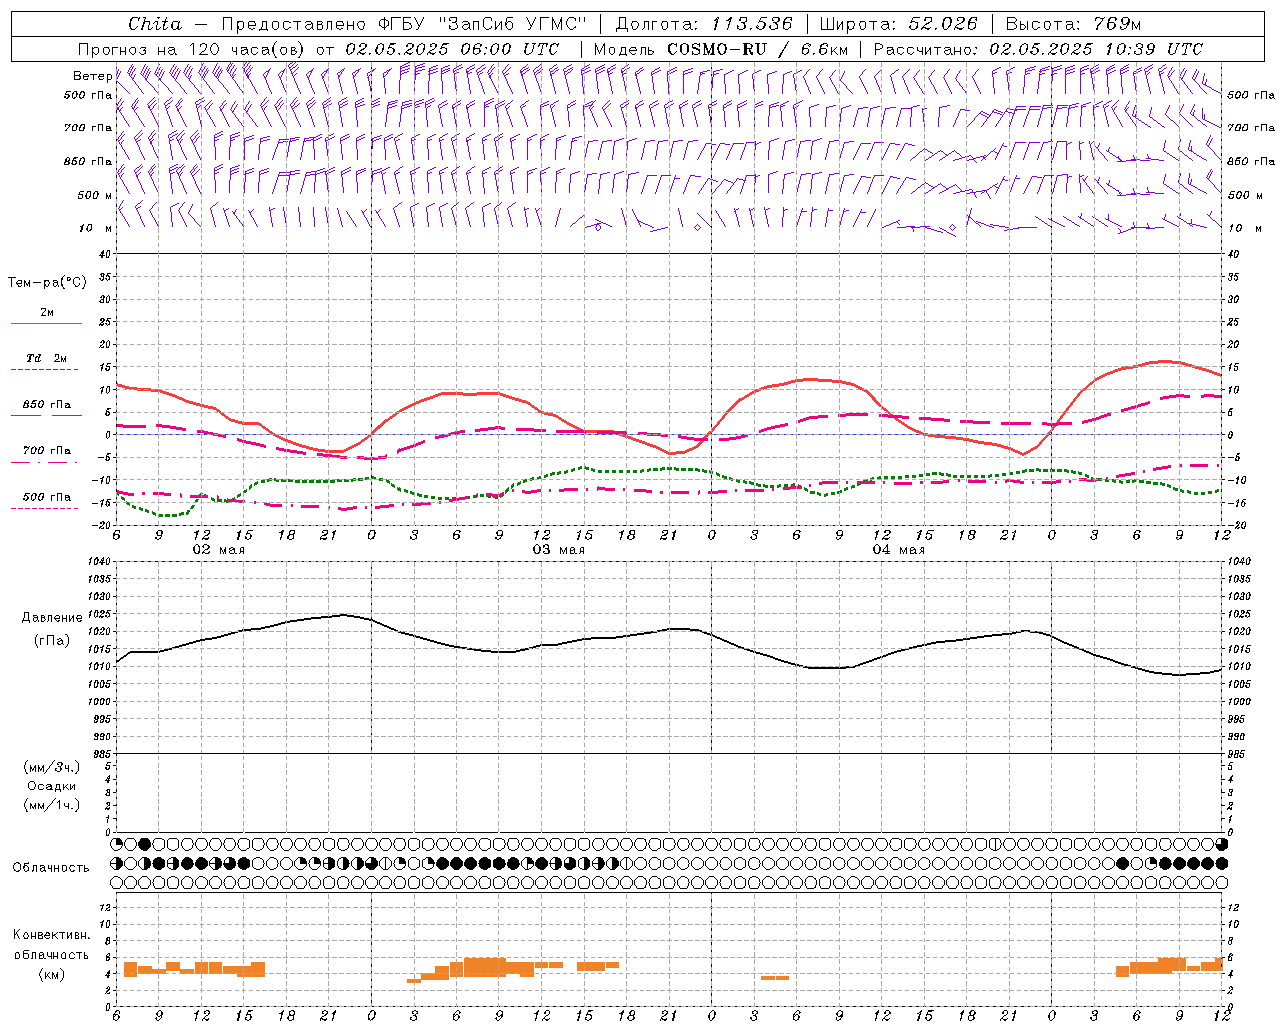The width and height of the screenshot is (1280, 1024).
Task: Click the "Ветер" wind panel label
Action: (92, 76)
